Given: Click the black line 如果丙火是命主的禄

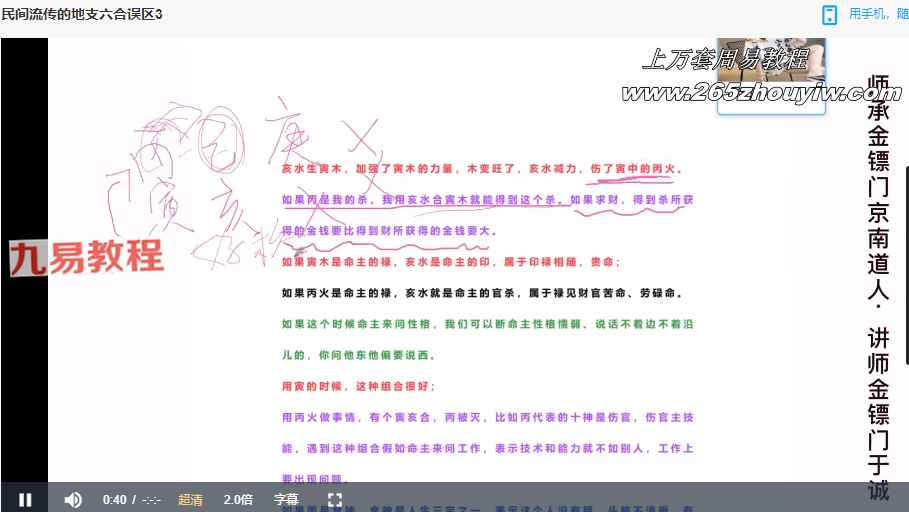Looking at the screenshot, I should click(482, 293).
